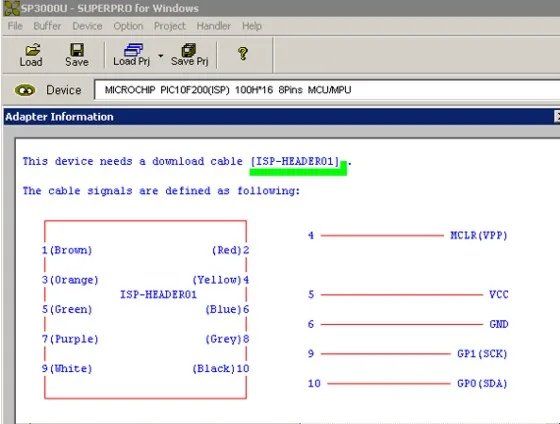The height and width of the screenshot is (424, 560).
Task: Open the Option menu
Action: (128, 26)
